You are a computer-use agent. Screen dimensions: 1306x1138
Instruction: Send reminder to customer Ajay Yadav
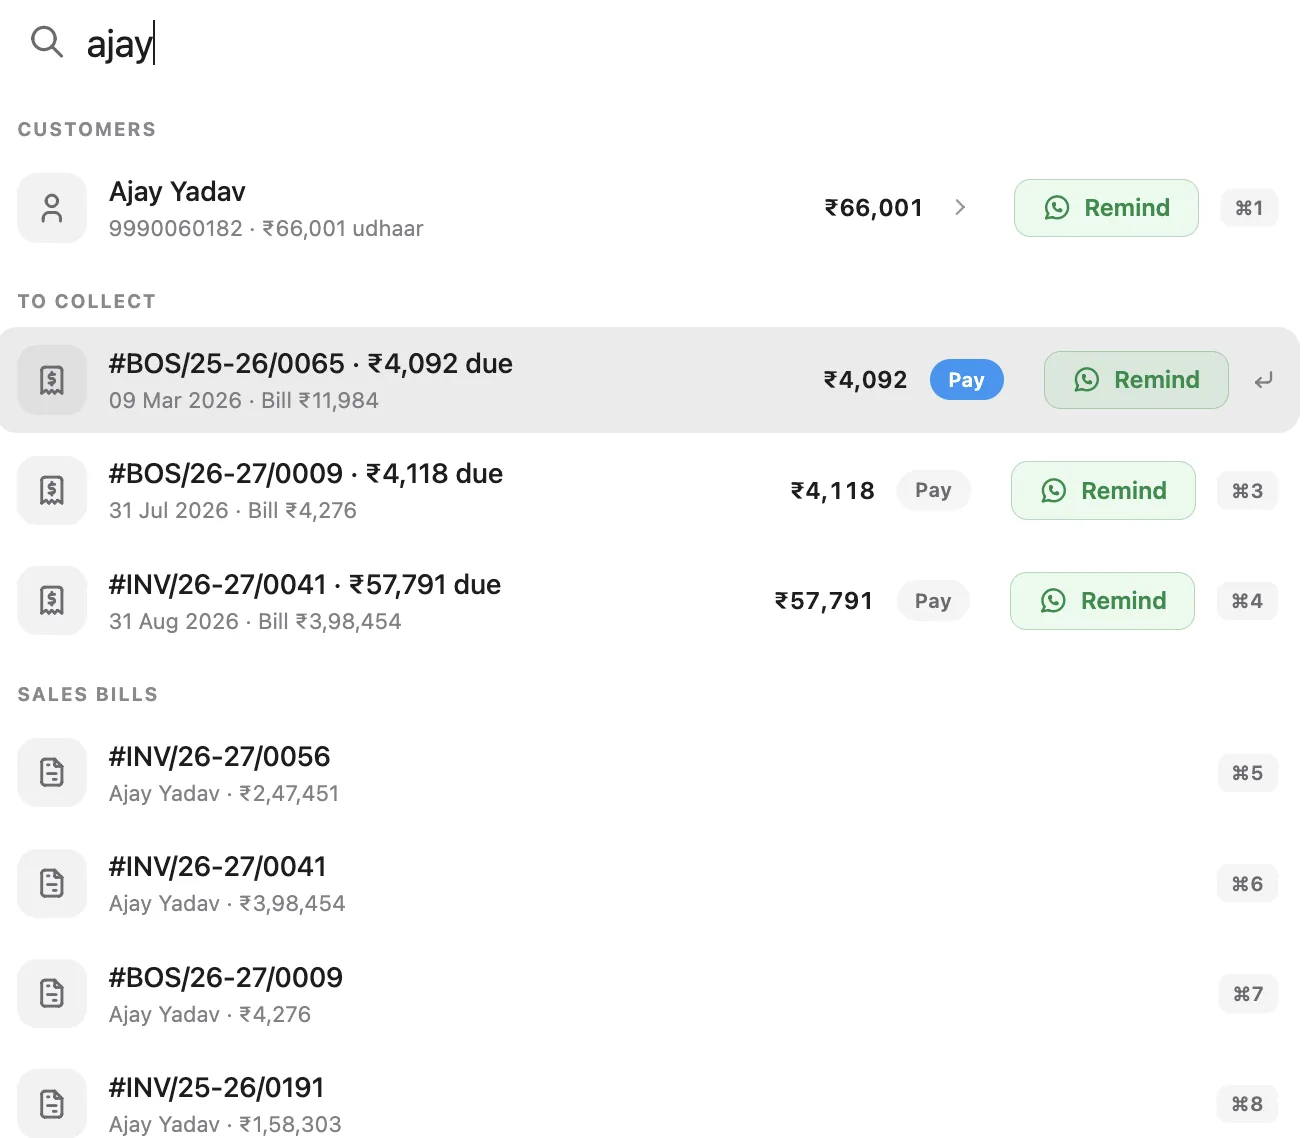(x=1106, y=208)
